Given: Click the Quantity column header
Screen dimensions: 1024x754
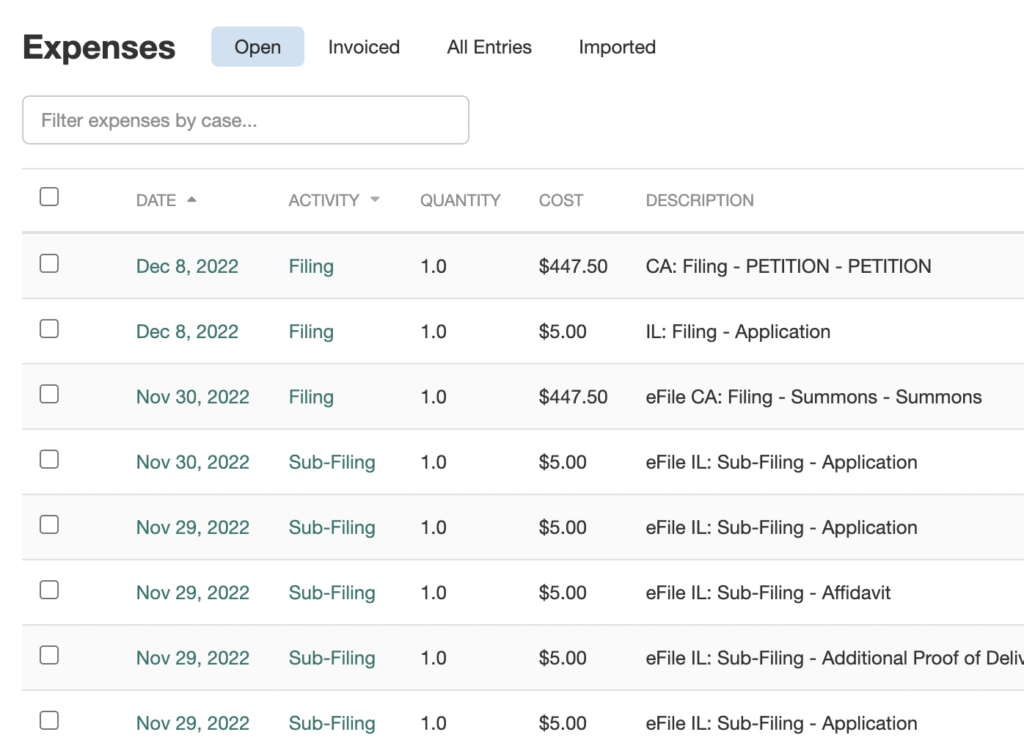Looking at the screenshot, I should click(x=460, y=200).
